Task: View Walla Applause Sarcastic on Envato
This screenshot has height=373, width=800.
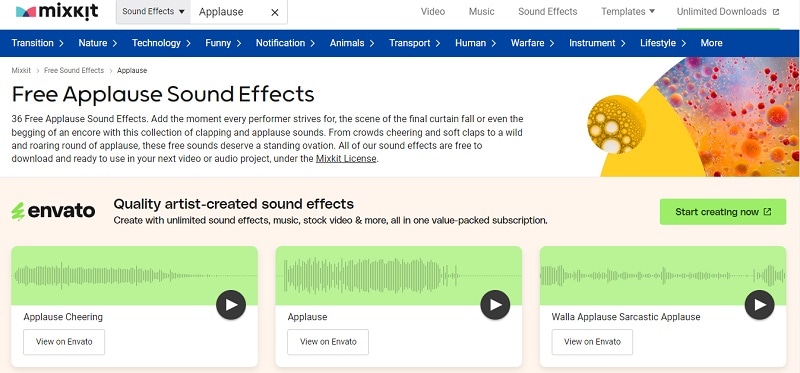Action: [592, 342]
